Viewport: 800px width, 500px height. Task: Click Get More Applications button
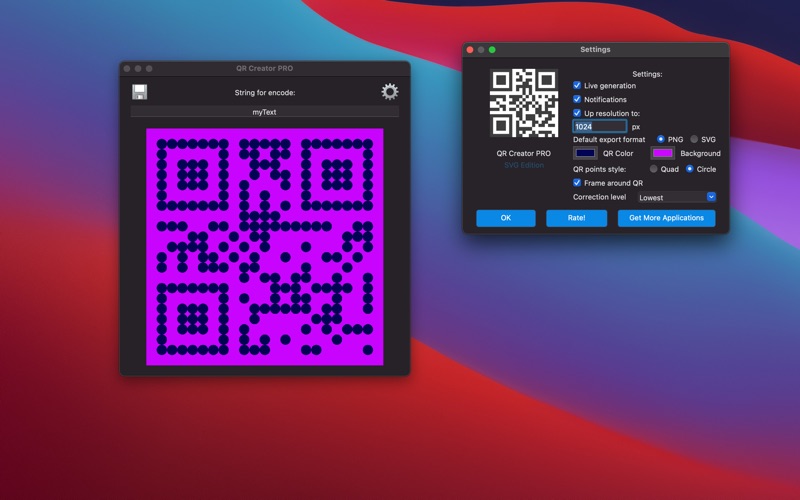tap(666, 218)
